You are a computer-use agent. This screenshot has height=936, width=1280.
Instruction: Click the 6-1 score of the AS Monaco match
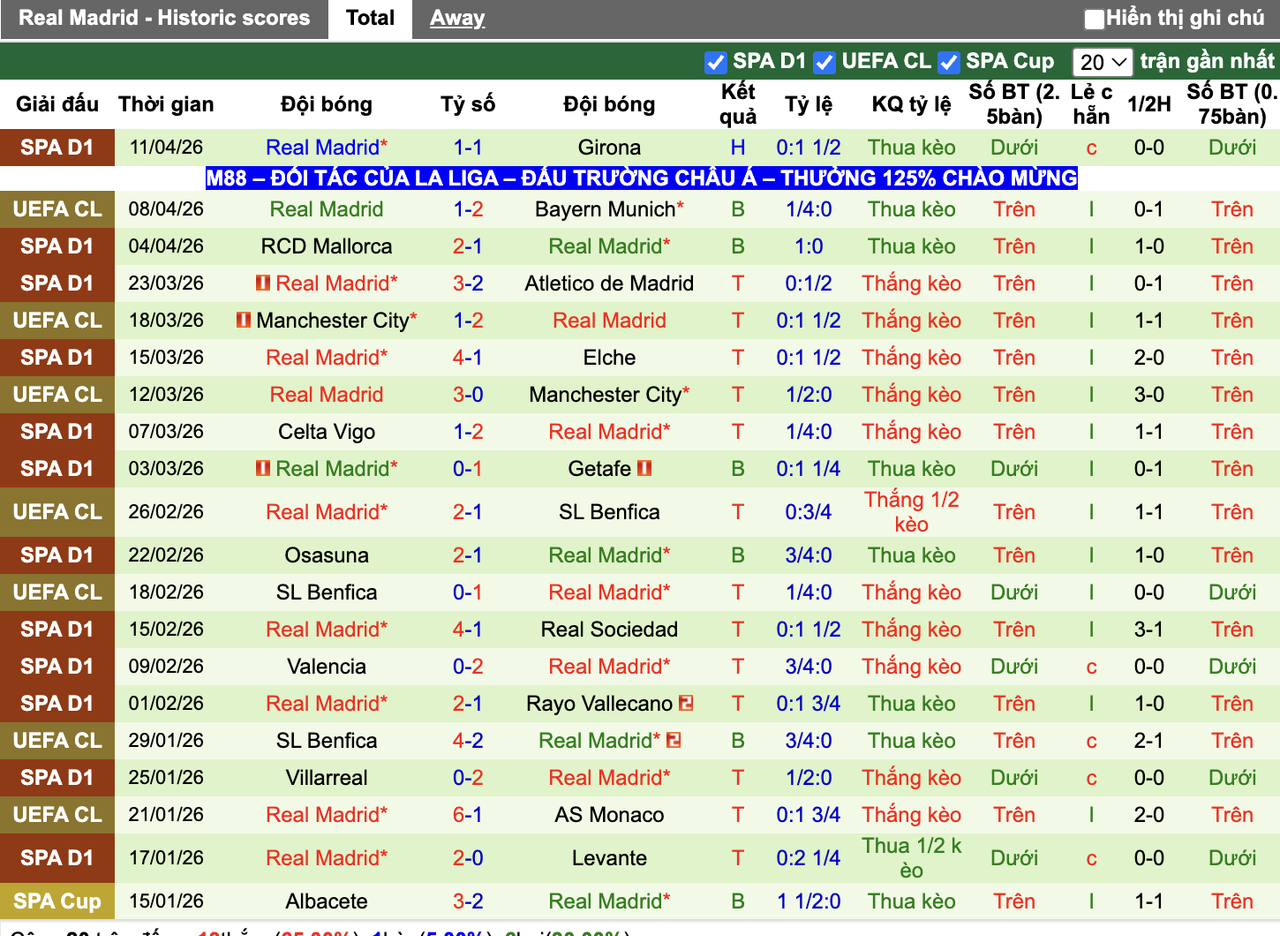(x=467, y=814)
